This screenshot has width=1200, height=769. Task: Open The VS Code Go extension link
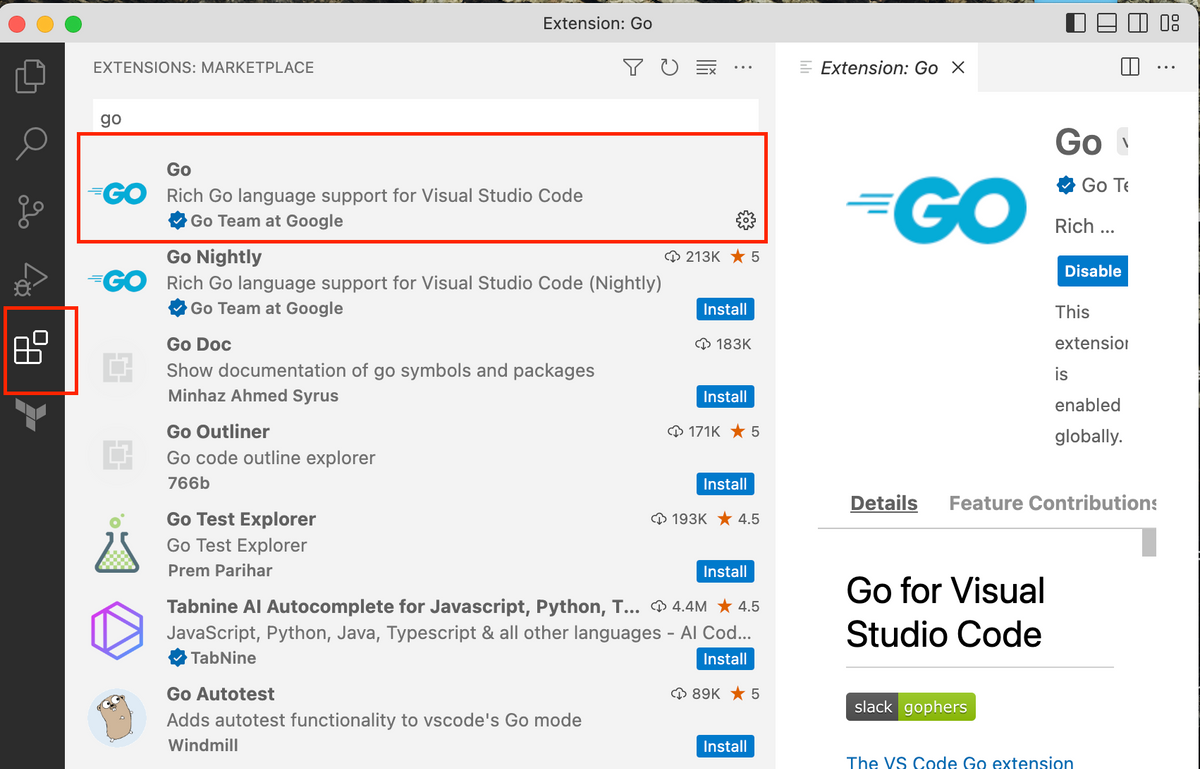point(960,762)
